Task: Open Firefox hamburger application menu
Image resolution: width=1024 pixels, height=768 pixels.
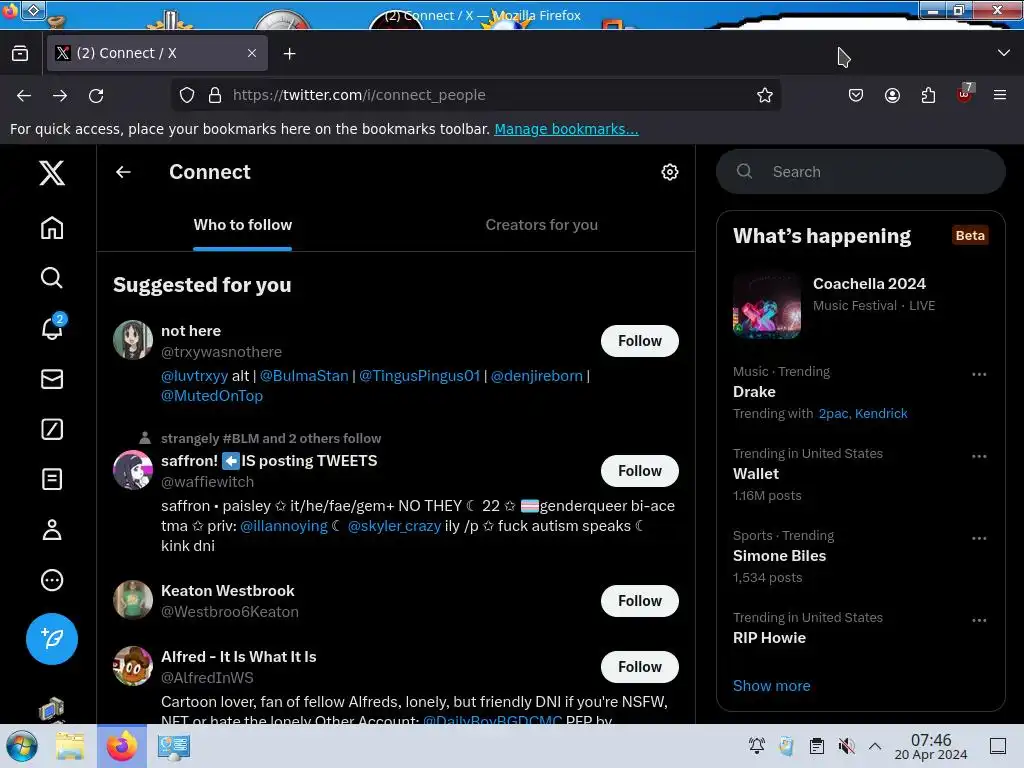Action: pyautogui.click(x=1000, y=95)
